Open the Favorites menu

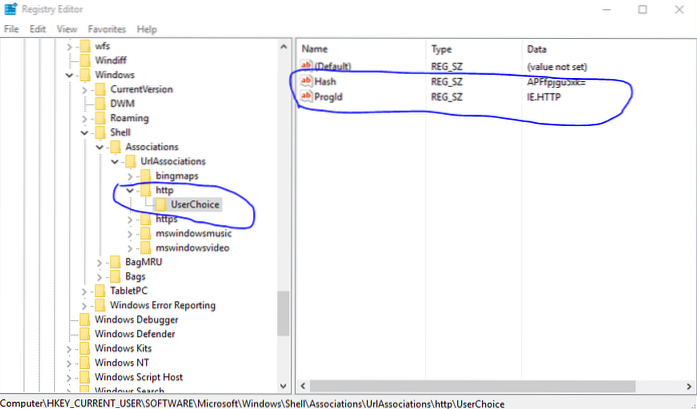coord(107,30)
